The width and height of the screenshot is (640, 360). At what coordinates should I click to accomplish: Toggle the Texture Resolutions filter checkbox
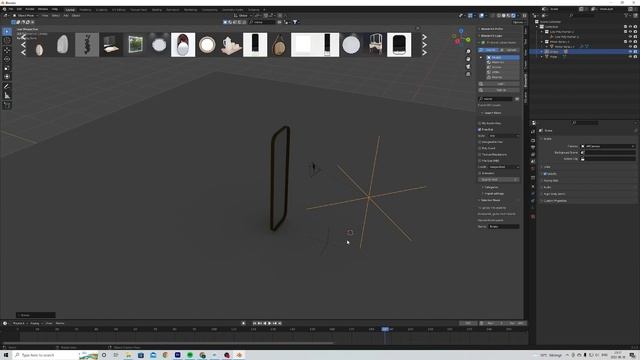coord(480,154)
